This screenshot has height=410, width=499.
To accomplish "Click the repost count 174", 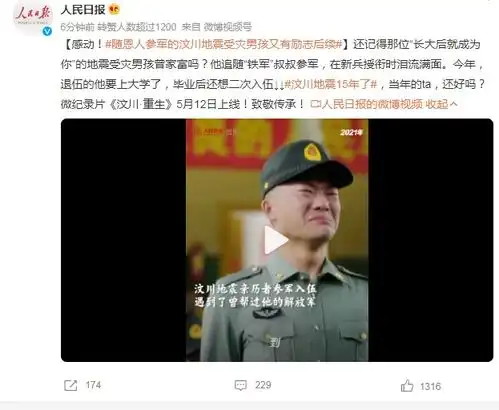I will tap(93, 386).
